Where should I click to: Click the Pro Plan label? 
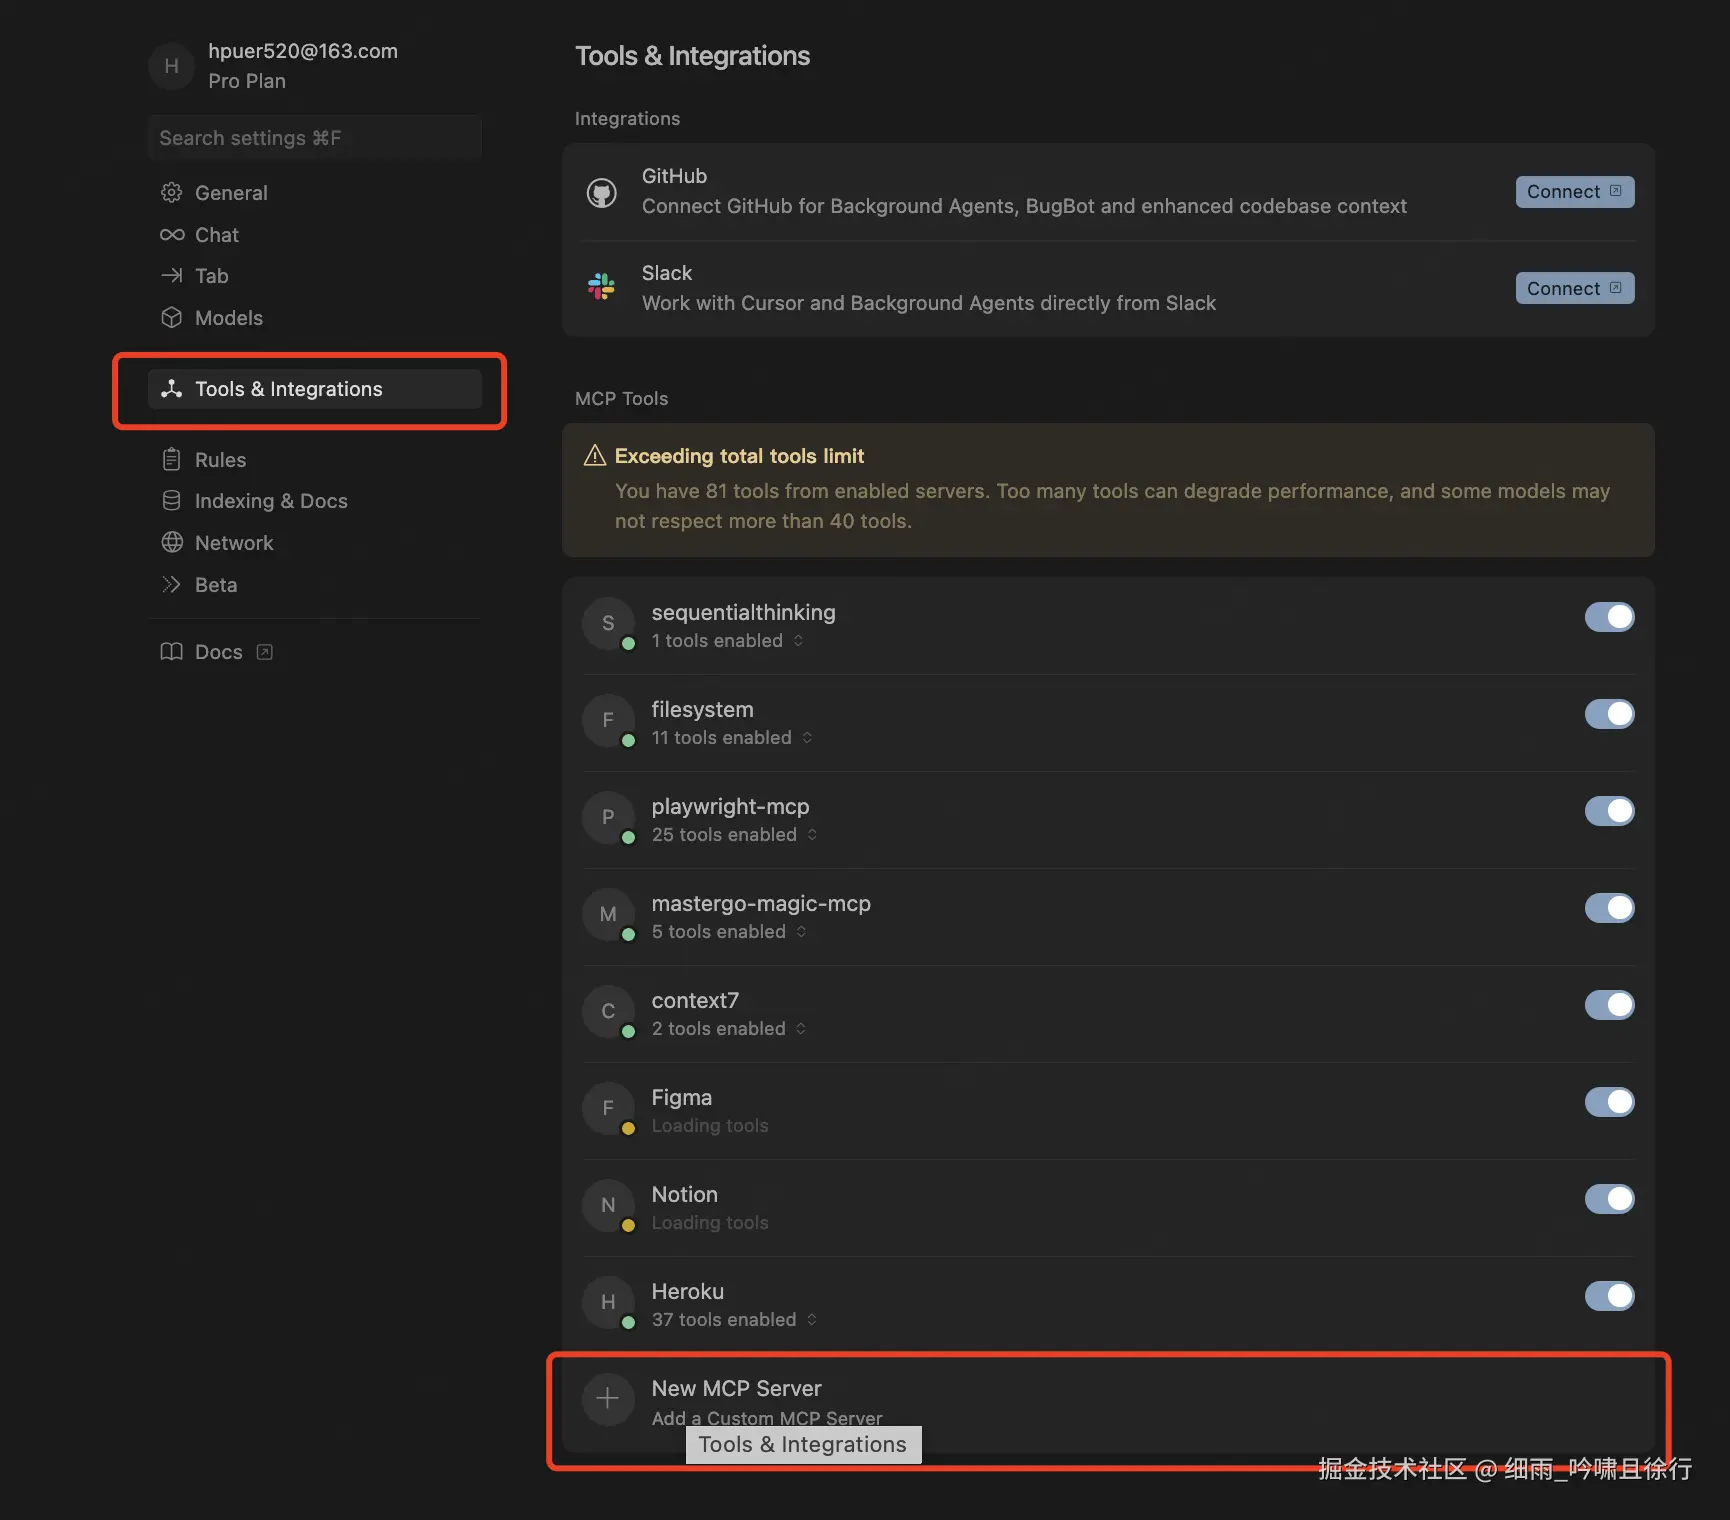pos(247,81)
